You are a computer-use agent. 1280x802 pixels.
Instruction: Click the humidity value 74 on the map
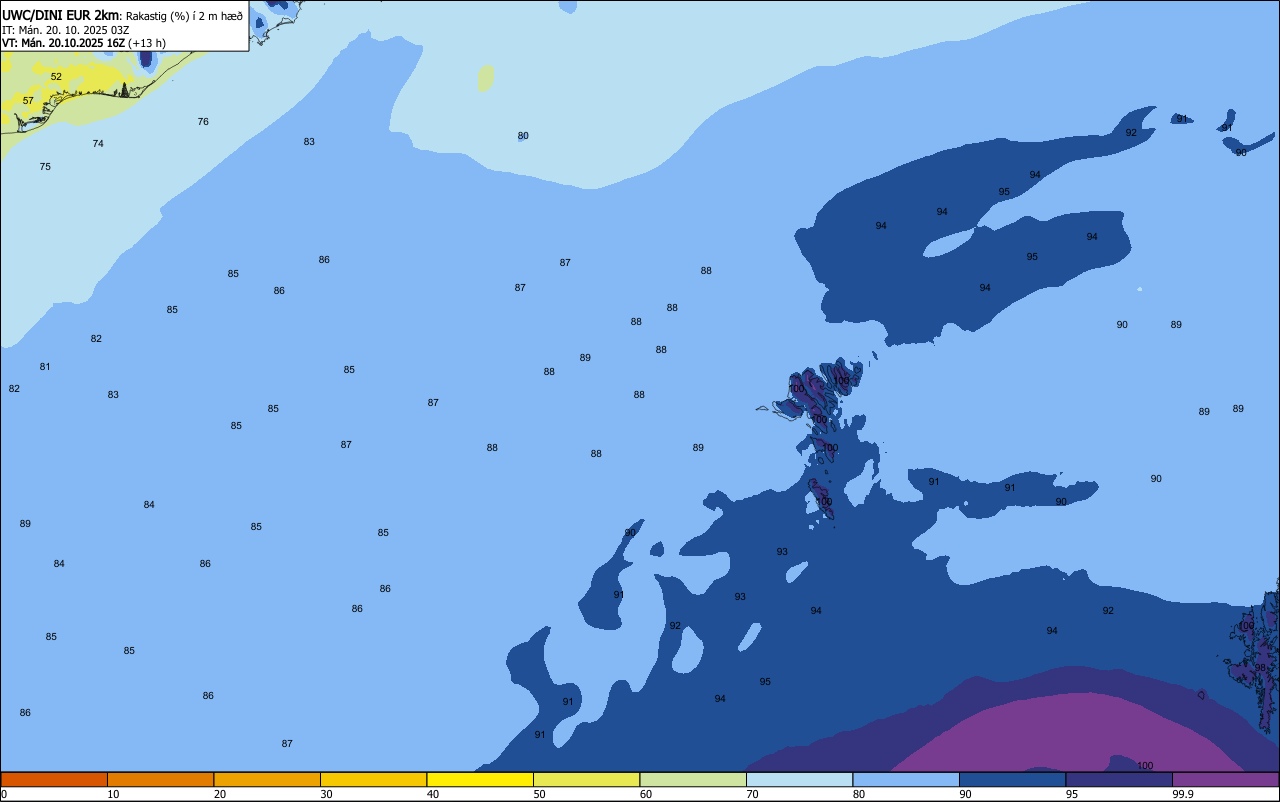pos(98,144)
